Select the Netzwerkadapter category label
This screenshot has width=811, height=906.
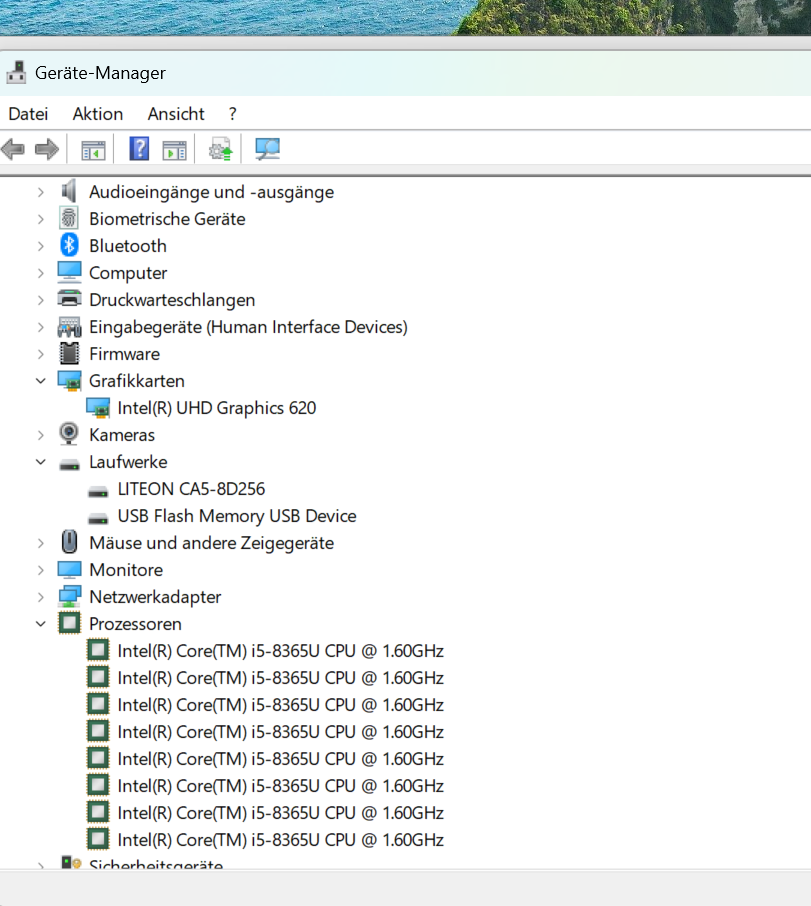[x=155, y=597]
